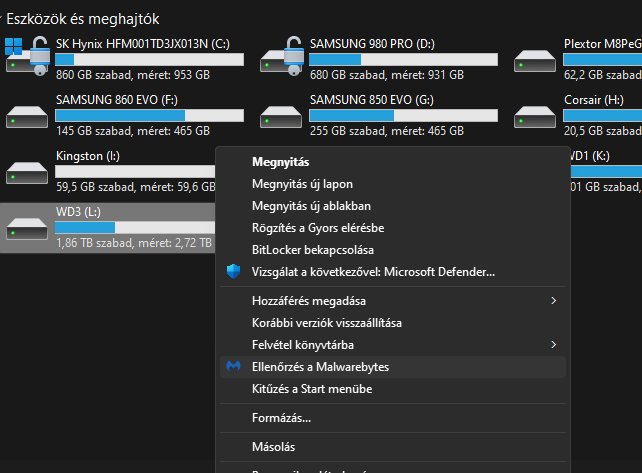The width and height of the screenshot is (642, 473).
Task: Click SAMSUNG 860 EVO (F:) label
Action: pyautogui.click(x=117, y=100)
